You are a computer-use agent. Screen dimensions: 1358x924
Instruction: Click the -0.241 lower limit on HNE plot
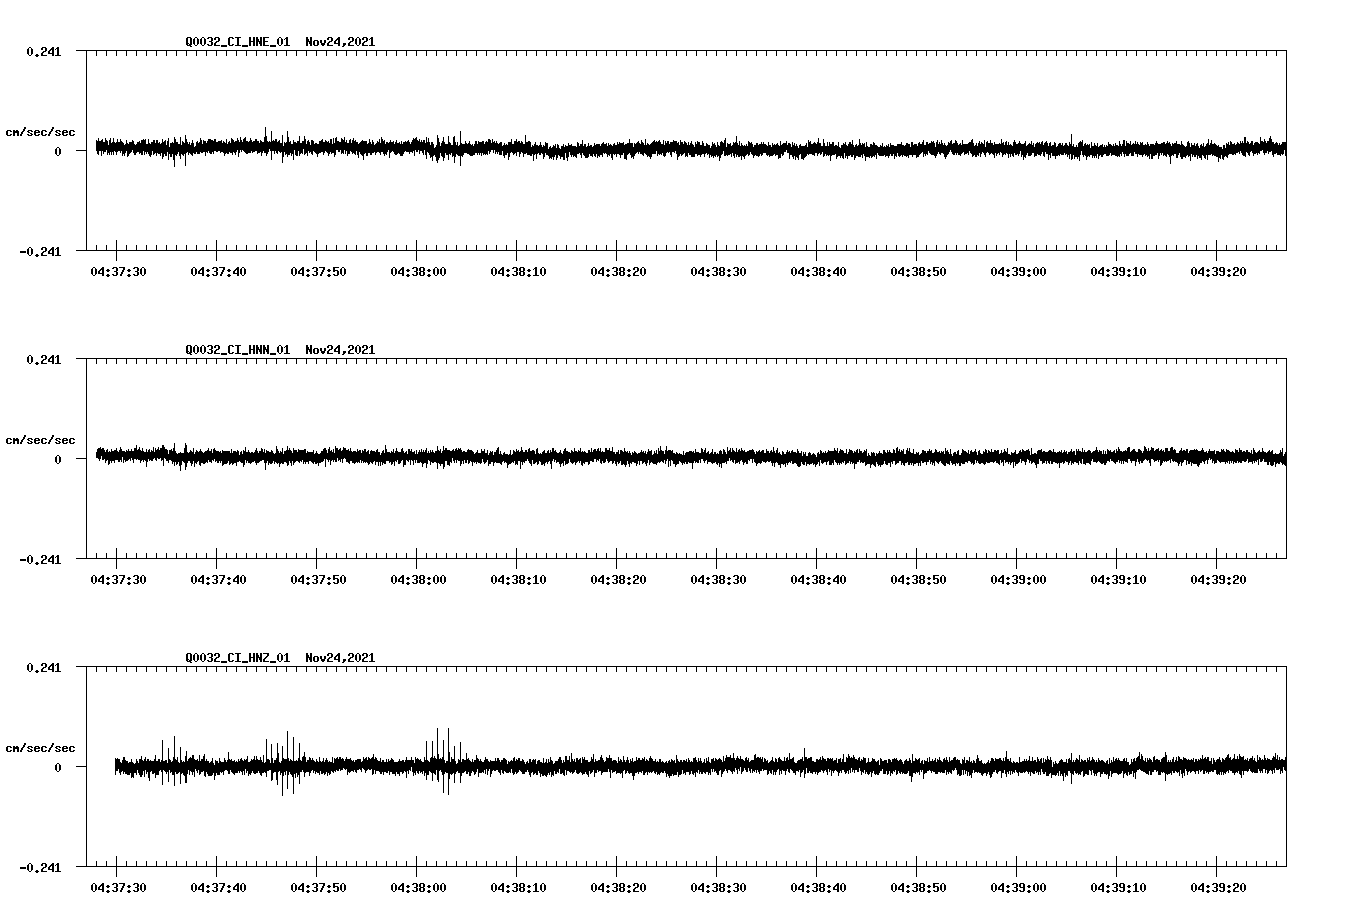point(40,251)
